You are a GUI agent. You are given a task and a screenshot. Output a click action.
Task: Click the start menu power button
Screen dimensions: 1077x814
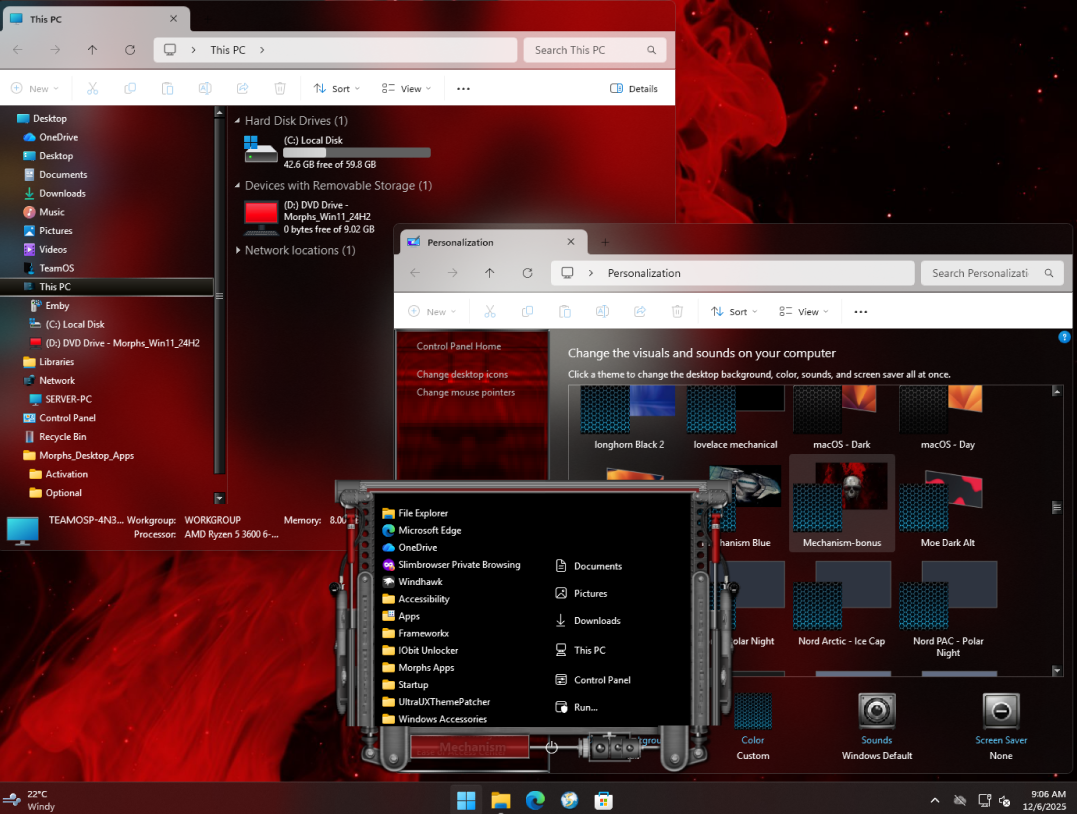pyautogui.click(x=551, y=747)
